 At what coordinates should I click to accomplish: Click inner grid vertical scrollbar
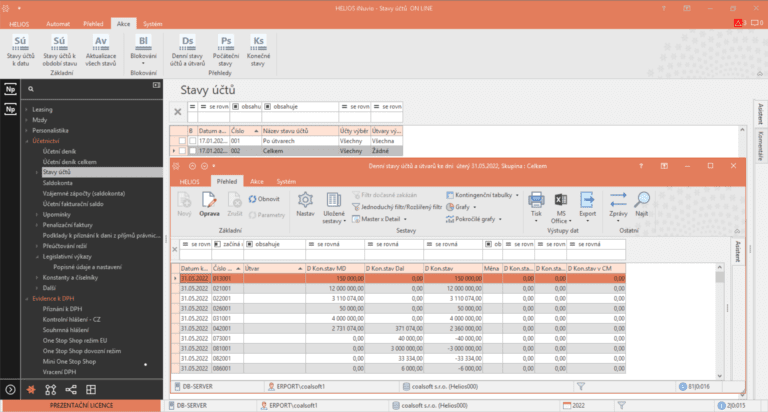click(720, 321)
